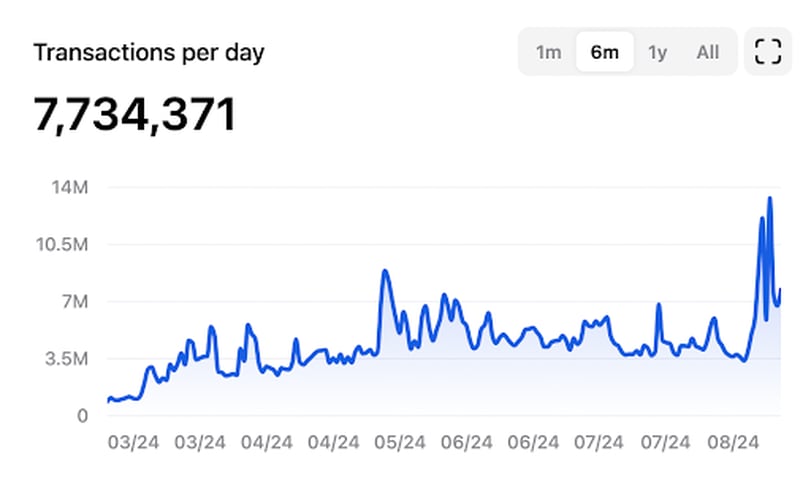Click the 0 y-axis label
The image size is (811, 483).
pyautogui.click(x=83, y=416)
